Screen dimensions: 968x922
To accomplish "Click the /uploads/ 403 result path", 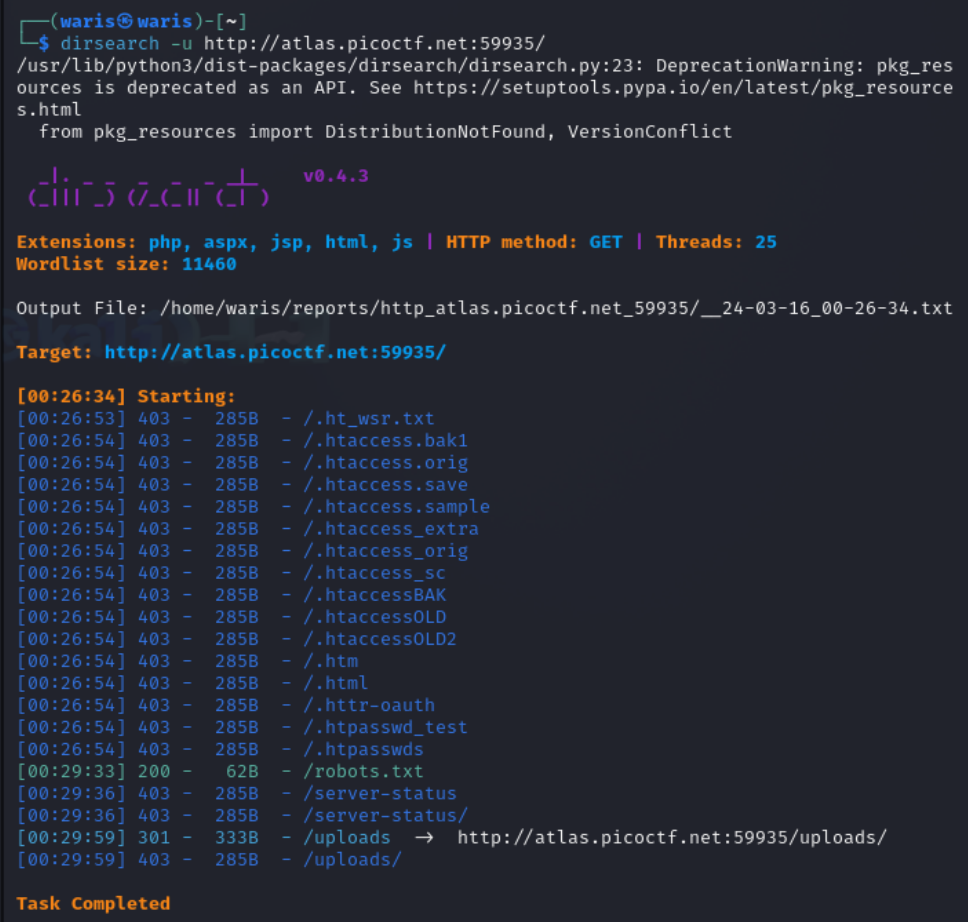I will tap(352, 860).
